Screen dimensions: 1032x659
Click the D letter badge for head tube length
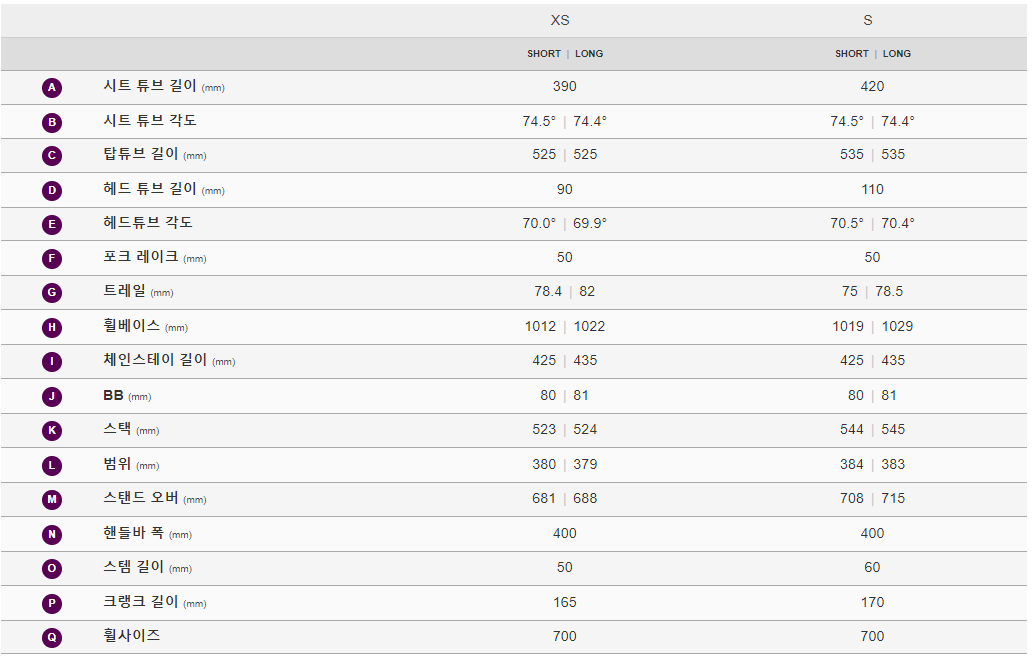point(52,191)
